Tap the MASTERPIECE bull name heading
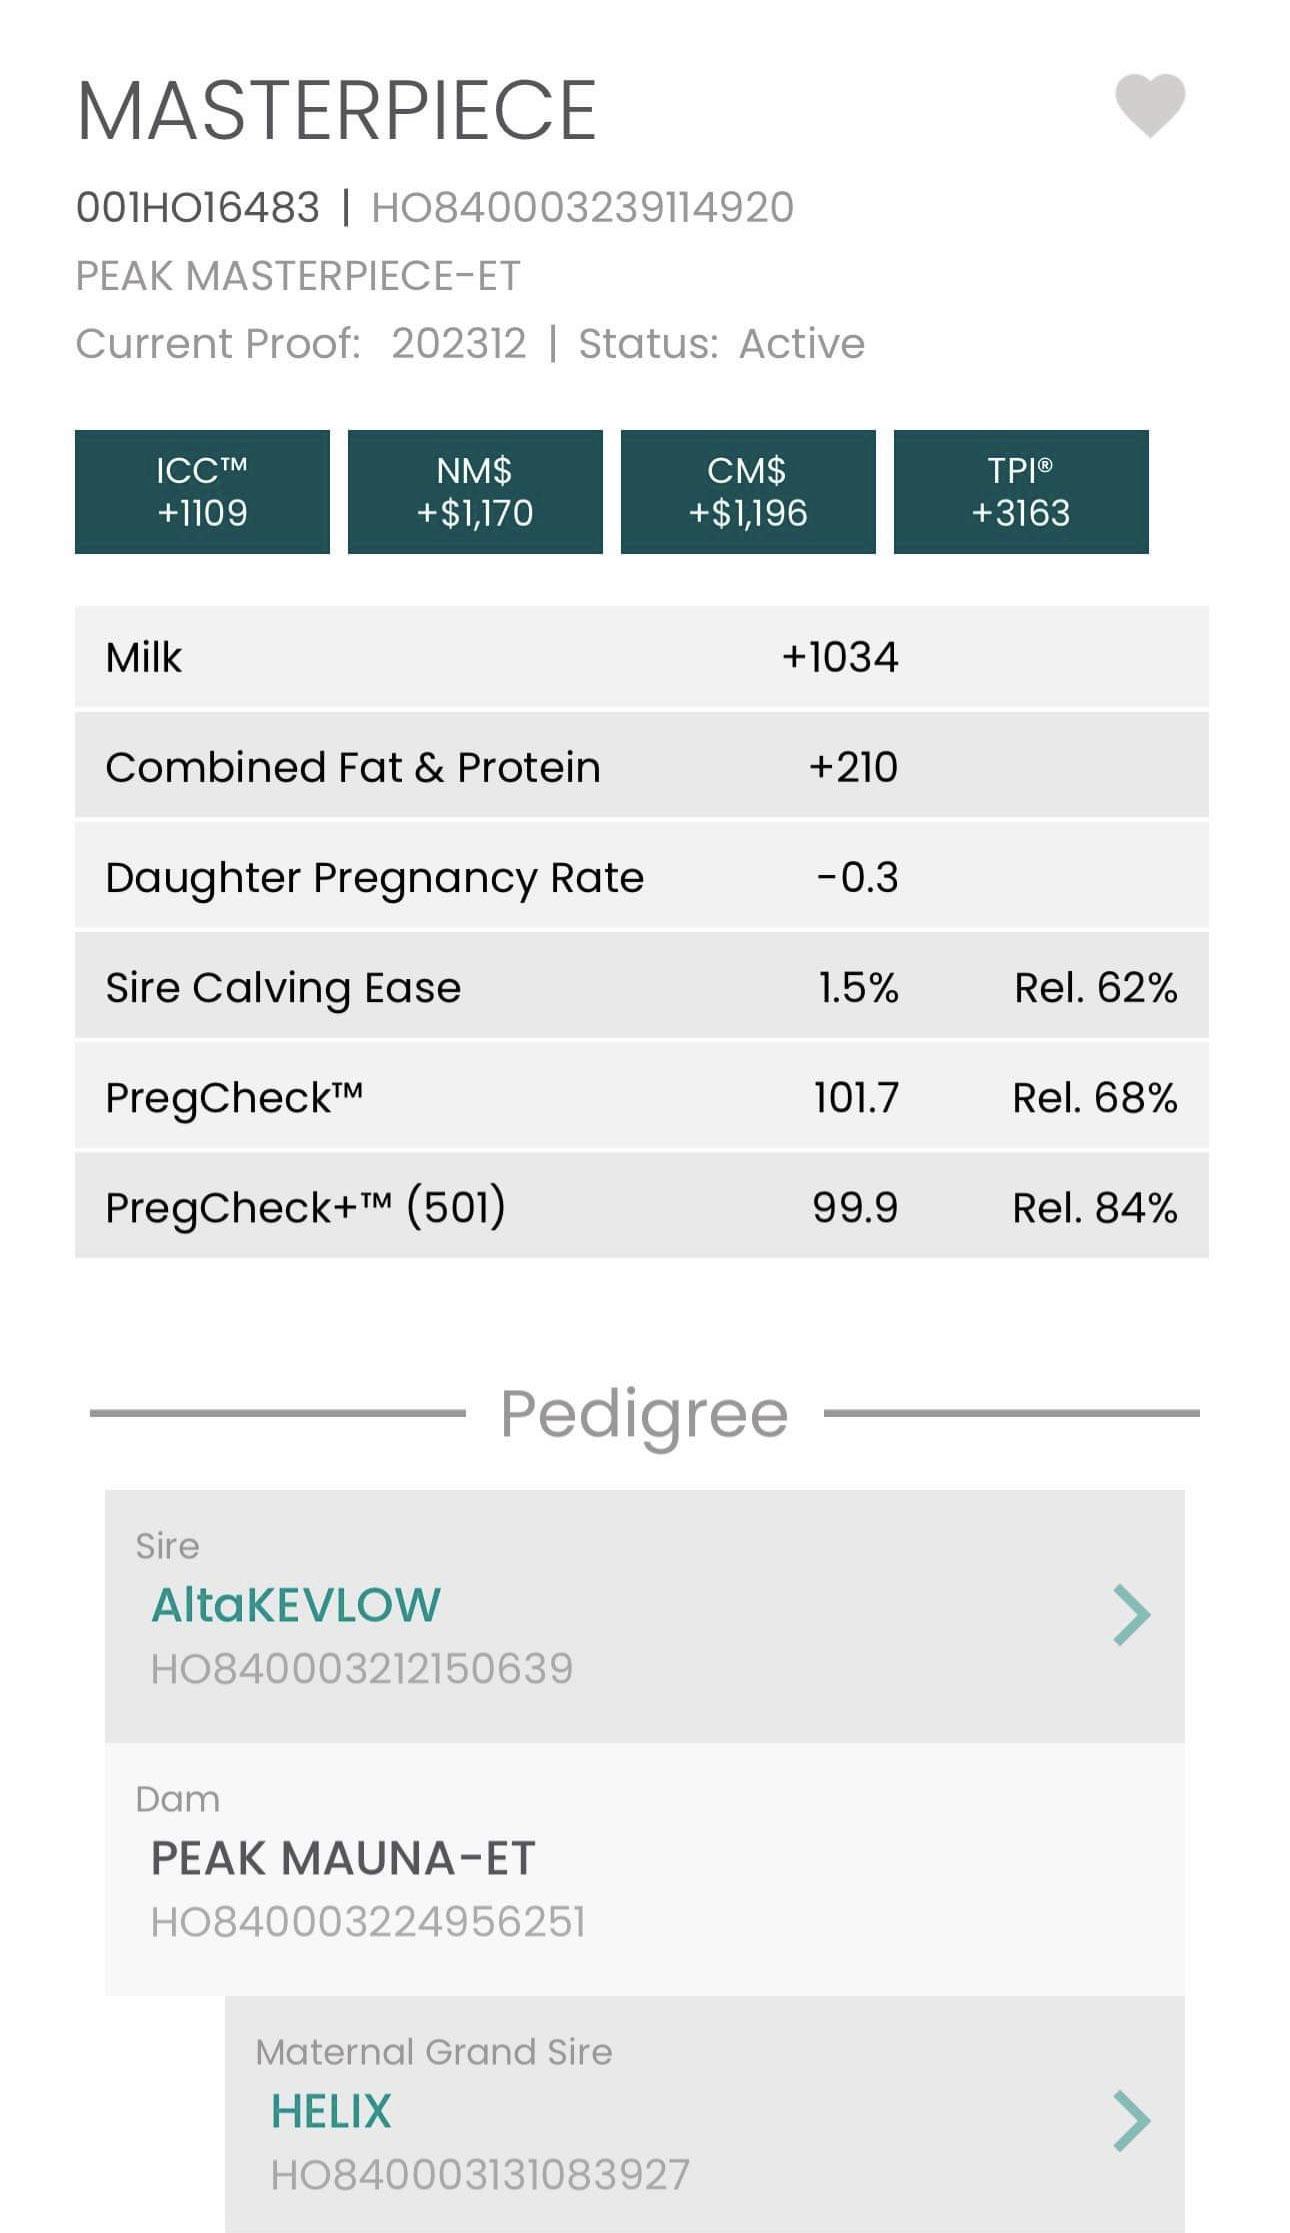1290x2233 pixels. coord(337,111)
